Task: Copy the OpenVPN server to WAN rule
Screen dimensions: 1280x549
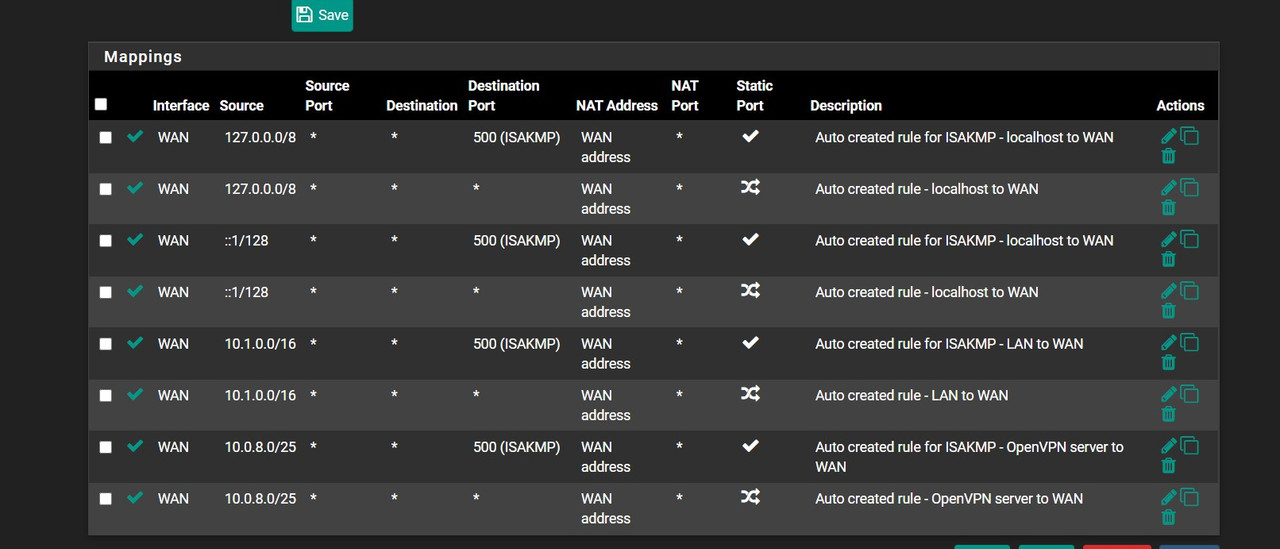Action: [x=1189, y=497]
